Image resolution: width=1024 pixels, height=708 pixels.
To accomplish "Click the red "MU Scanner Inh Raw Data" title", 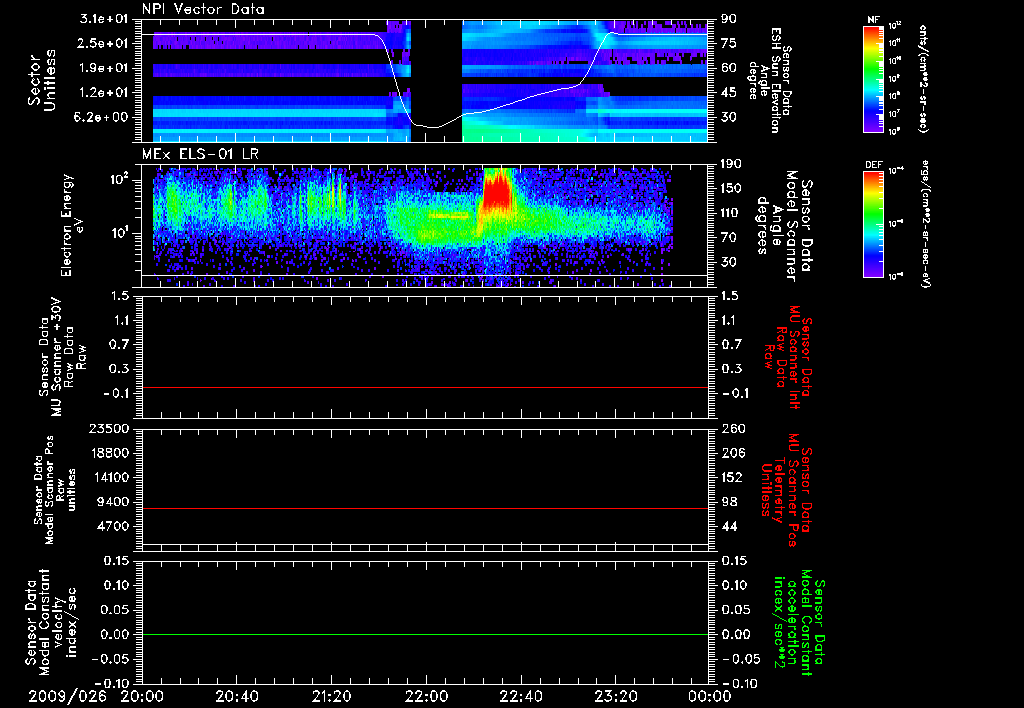I will pyautogui.click(x=788, y=357).
